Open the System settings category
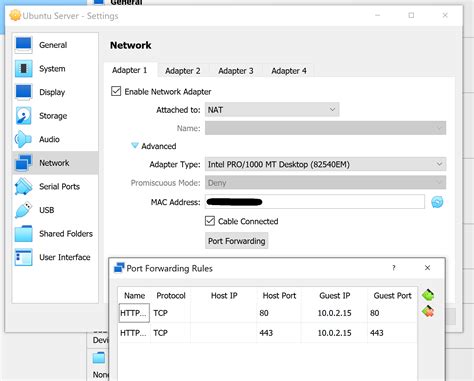474x381 pixels. [55, 69]
